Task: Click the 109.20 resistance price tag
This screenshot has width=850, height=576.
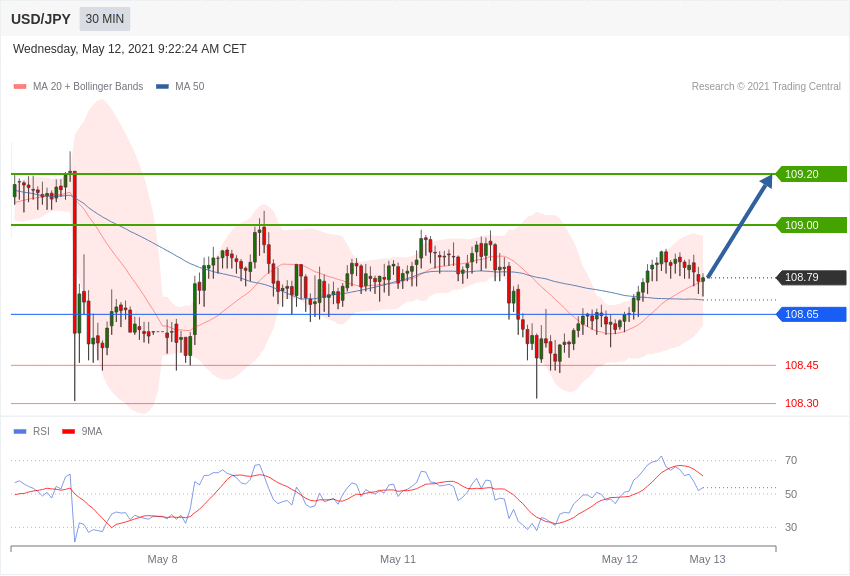Action: (x=812, y=174)
